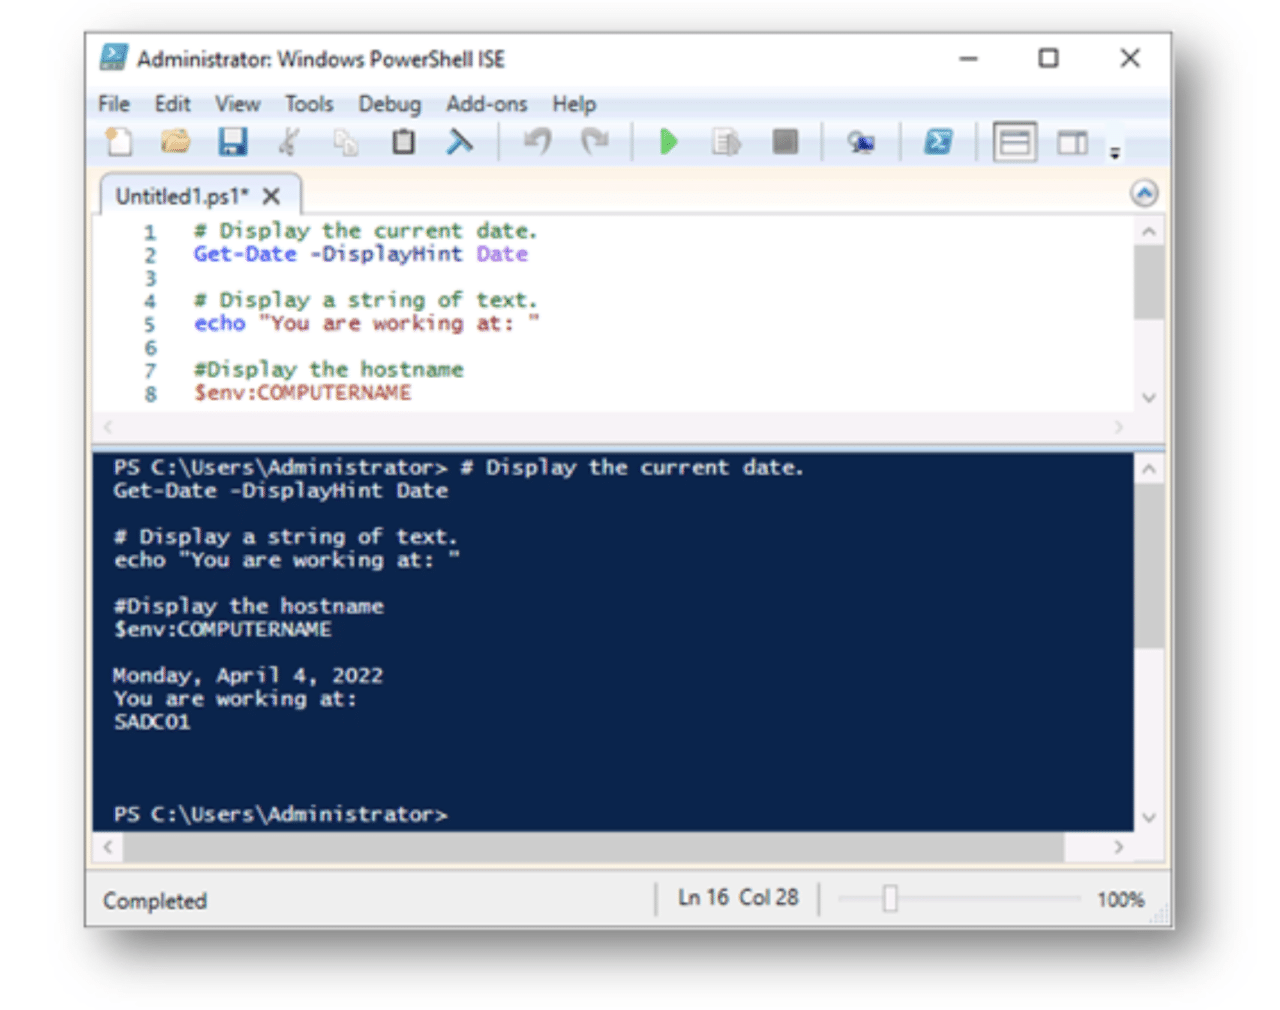Save the Untitled1.ps1 script
Screen dimensions: 1280x1010
pos(233,142)
